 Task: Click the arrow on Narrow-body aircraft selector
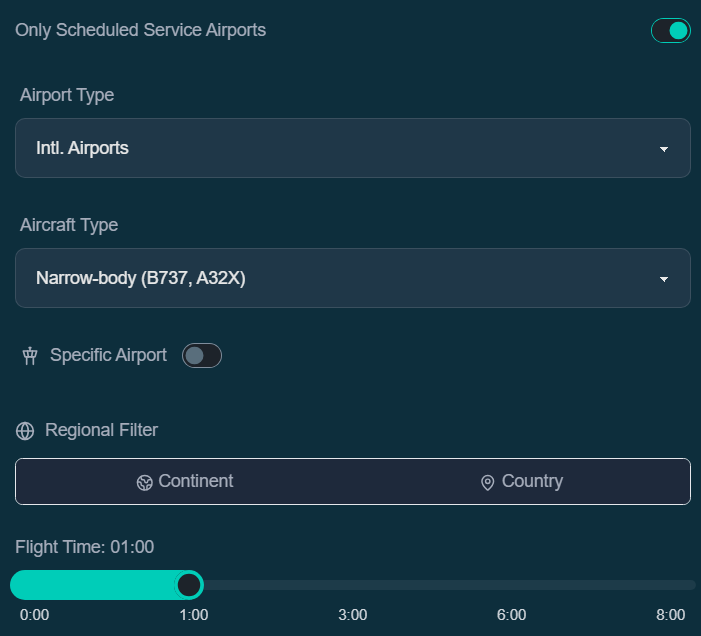coord(664,279)
